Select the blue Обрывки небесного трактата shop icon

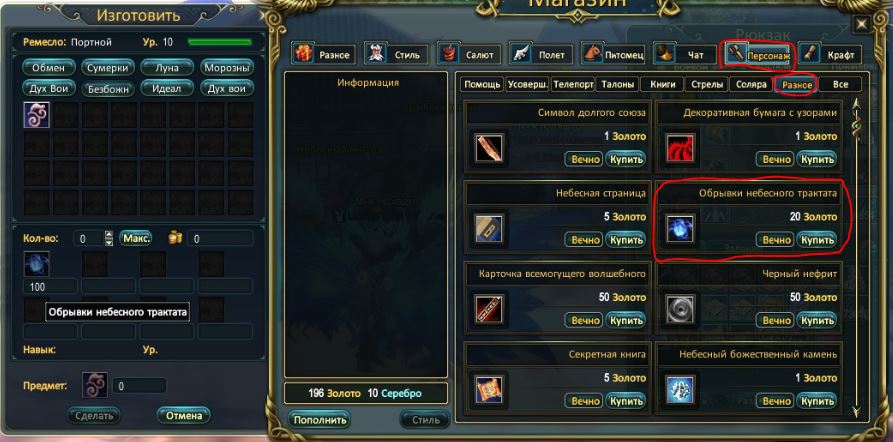(x=681, y=229)
